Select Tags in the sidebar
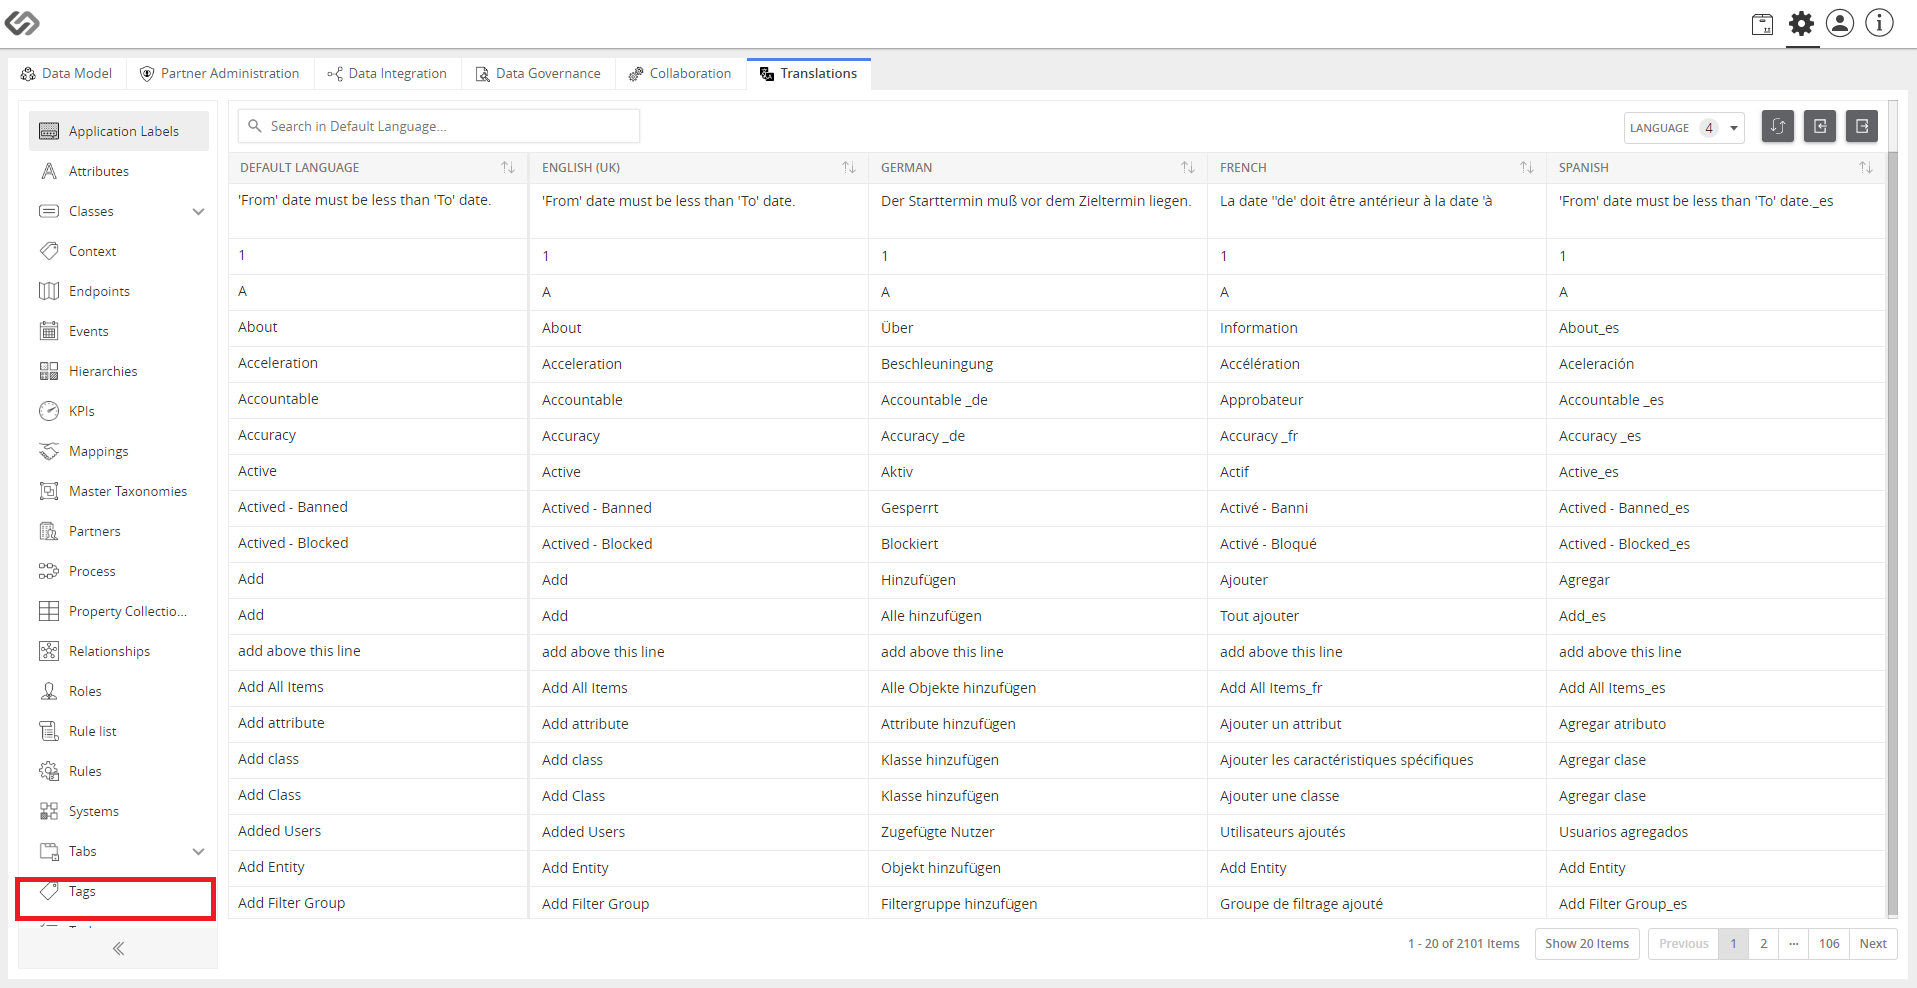The image size is (1917, 988). (x=119, y=891)
